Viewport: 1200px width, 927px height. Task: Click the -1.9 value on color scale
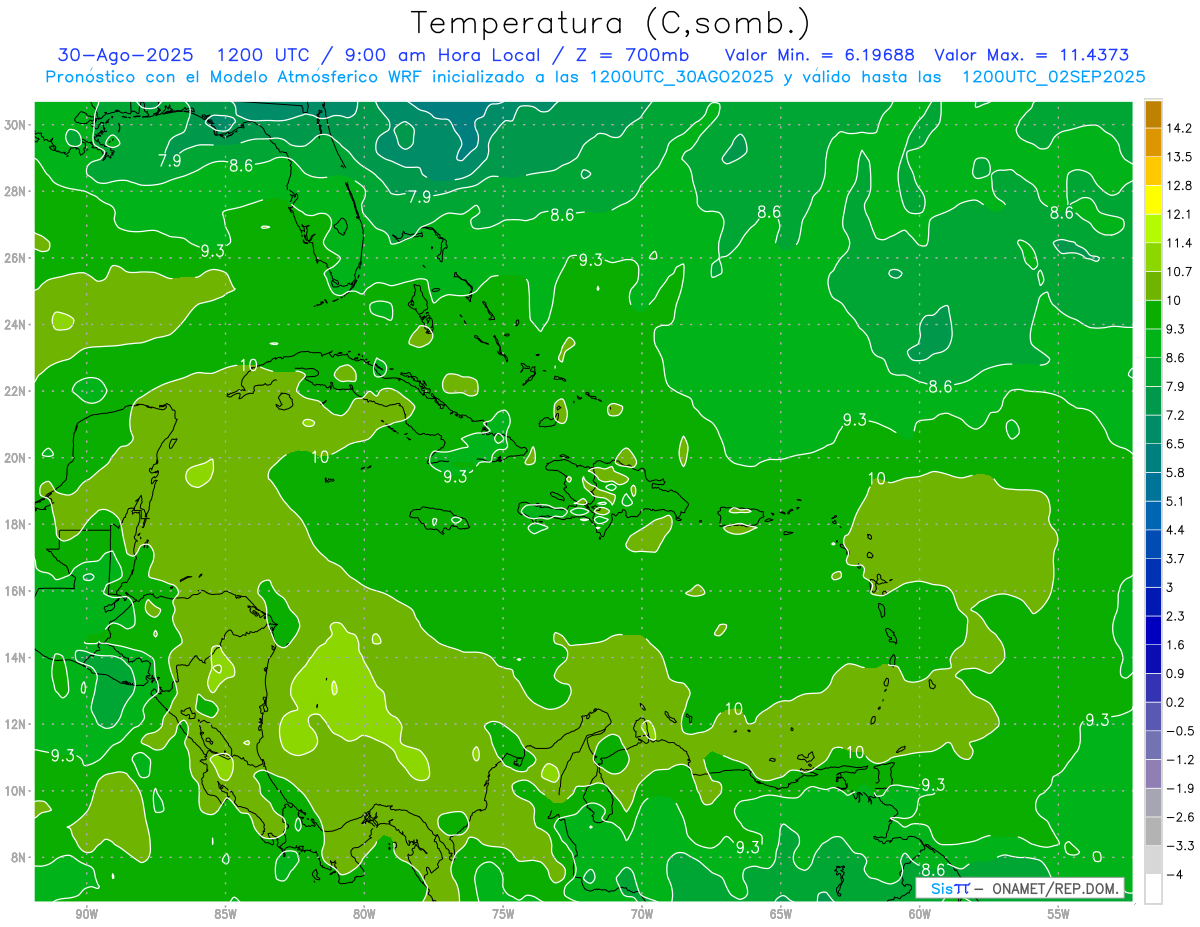[1179, 789]
